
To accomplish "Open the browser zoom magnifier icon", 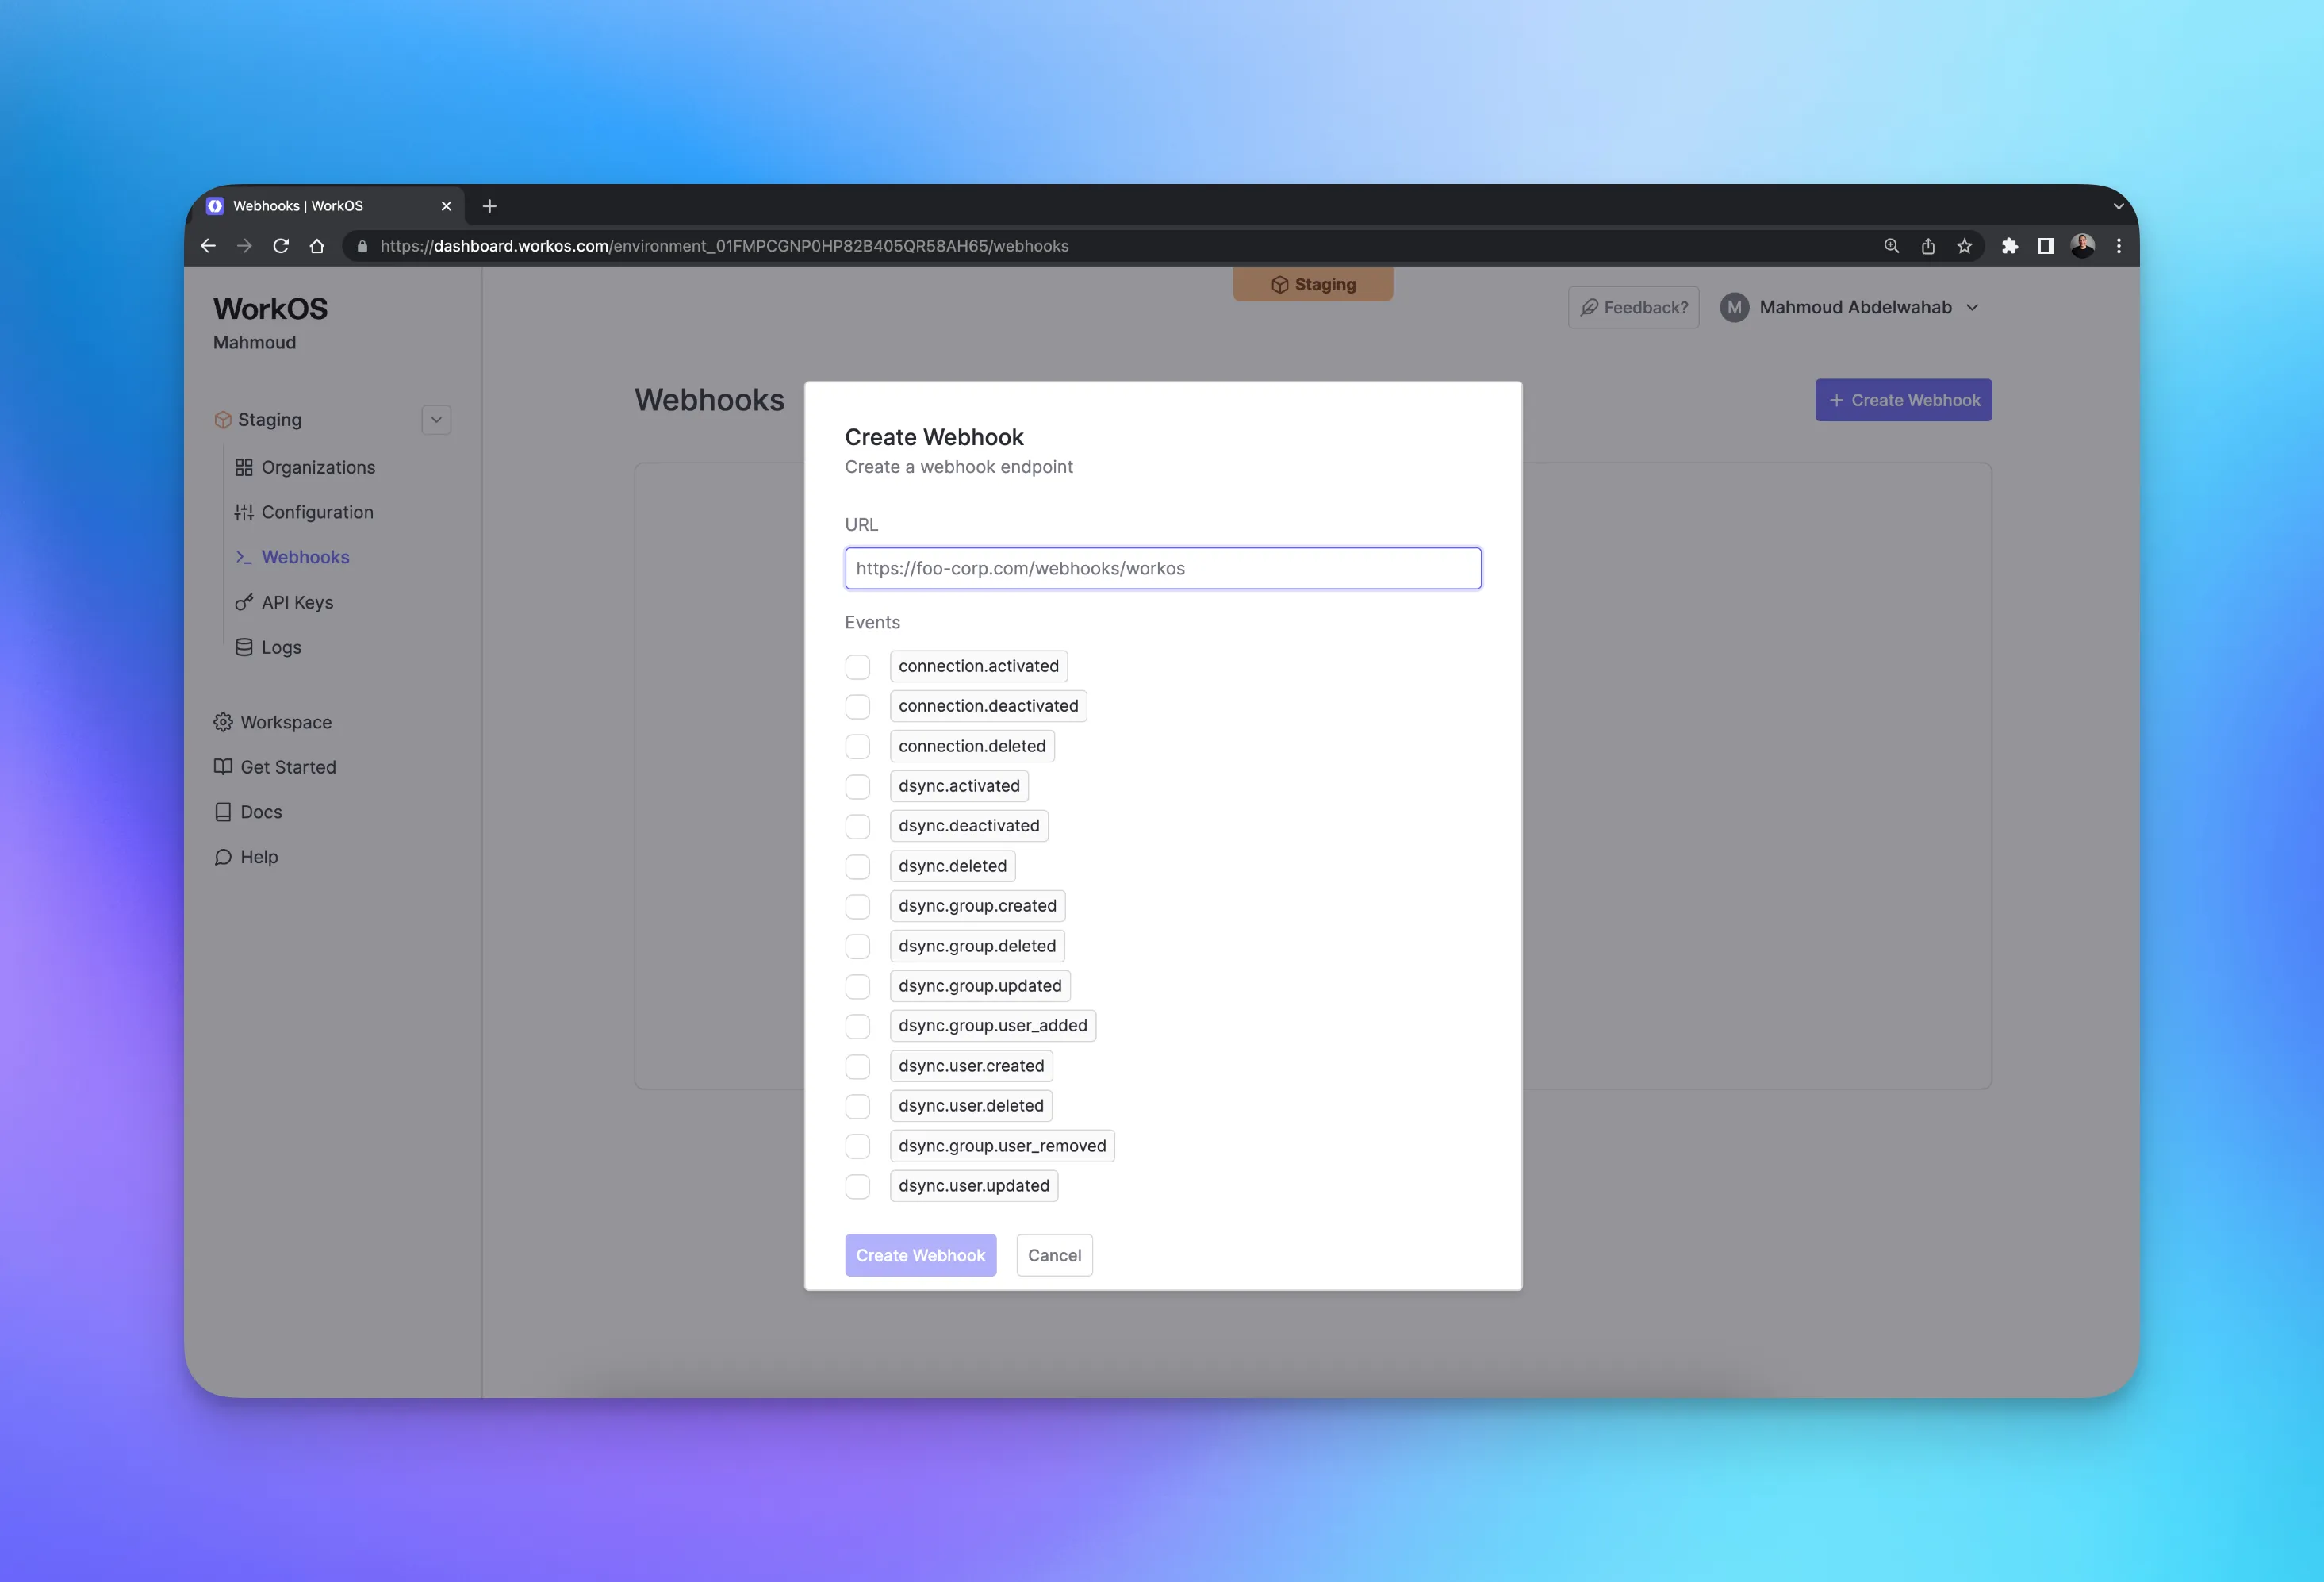I will pyautogui.click(x=1891, y=246).
